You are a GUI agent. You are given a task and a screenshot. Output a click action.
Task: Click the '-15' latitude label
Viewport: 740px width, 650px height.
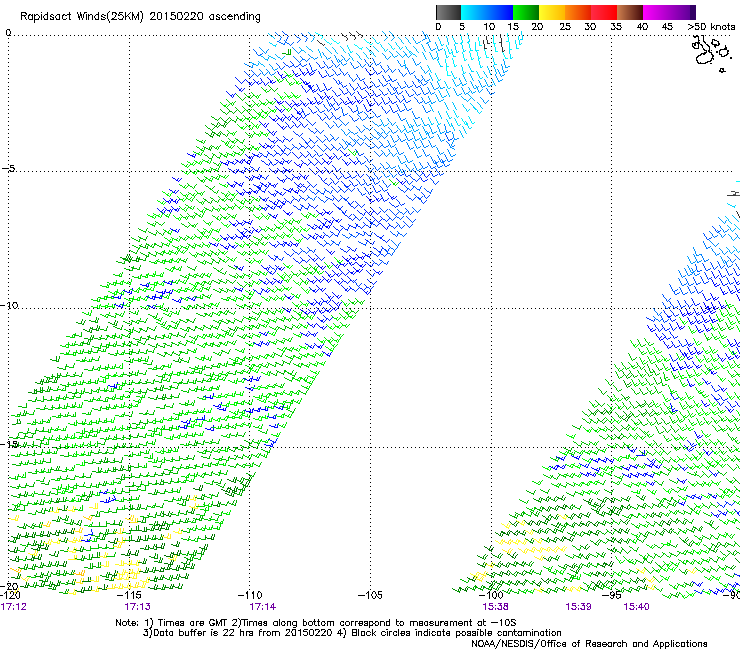tap(9, 444)
